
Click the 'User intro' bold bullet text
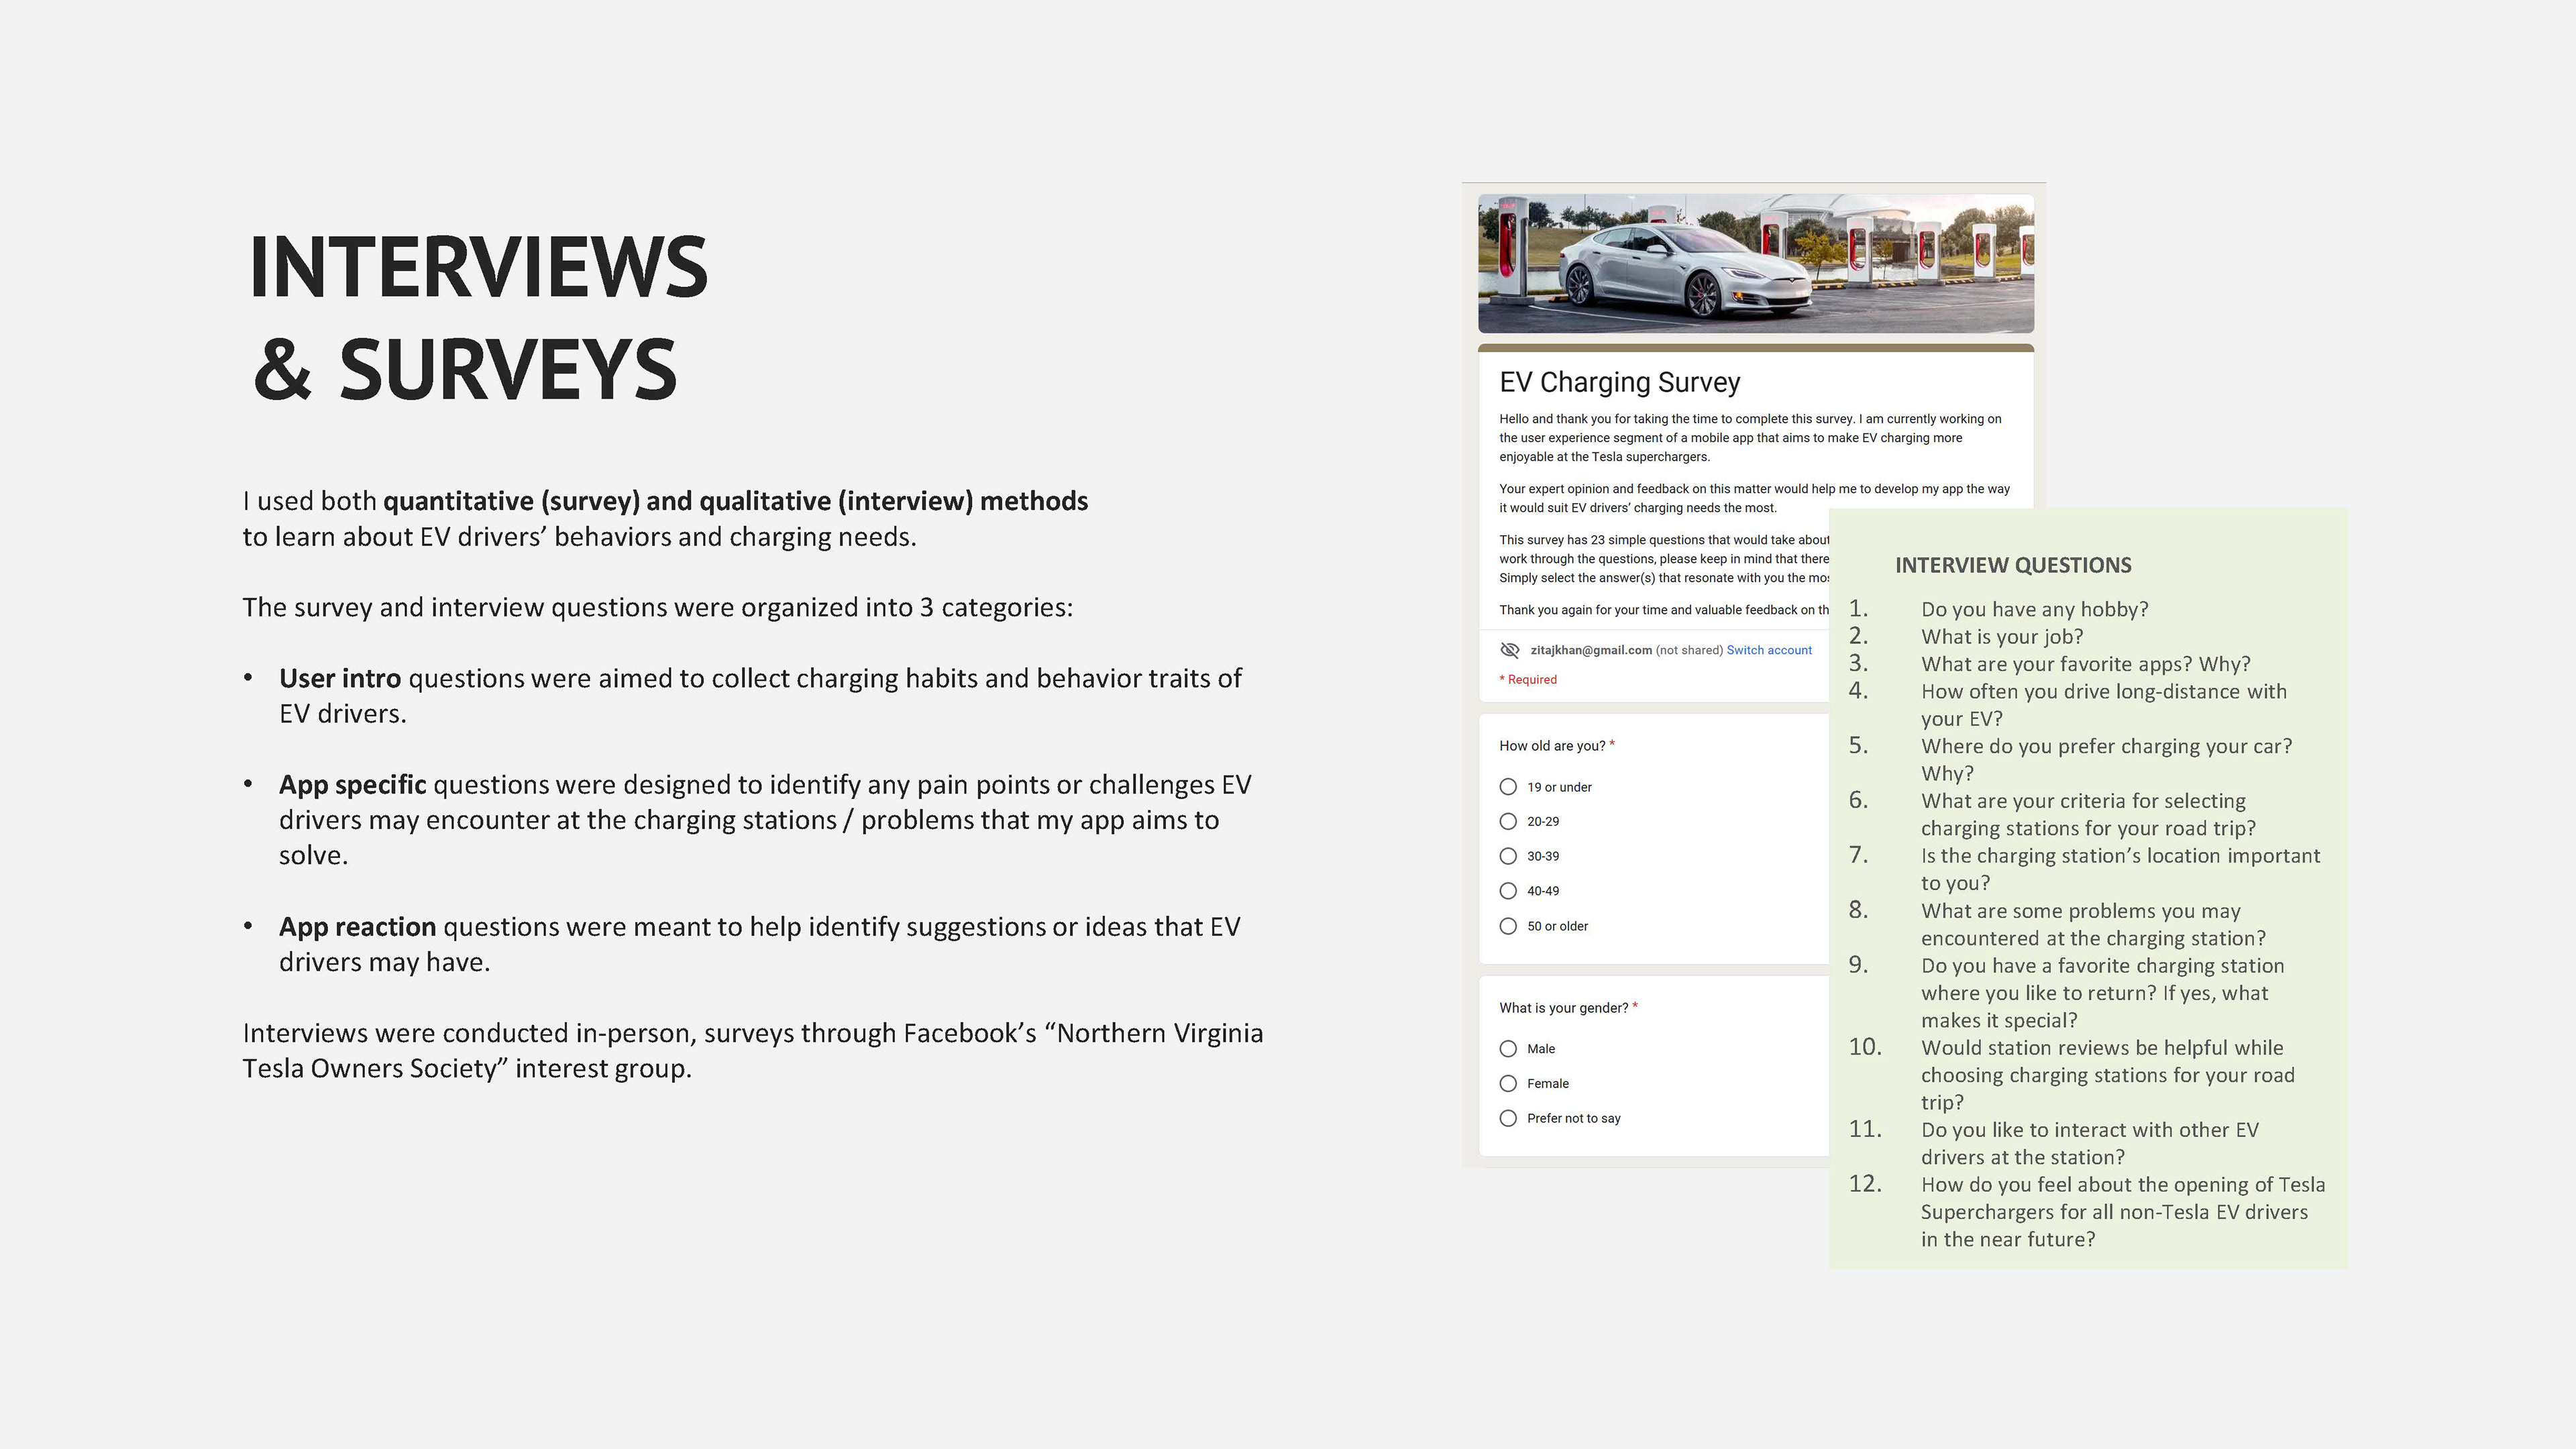(x=339, y=678)
